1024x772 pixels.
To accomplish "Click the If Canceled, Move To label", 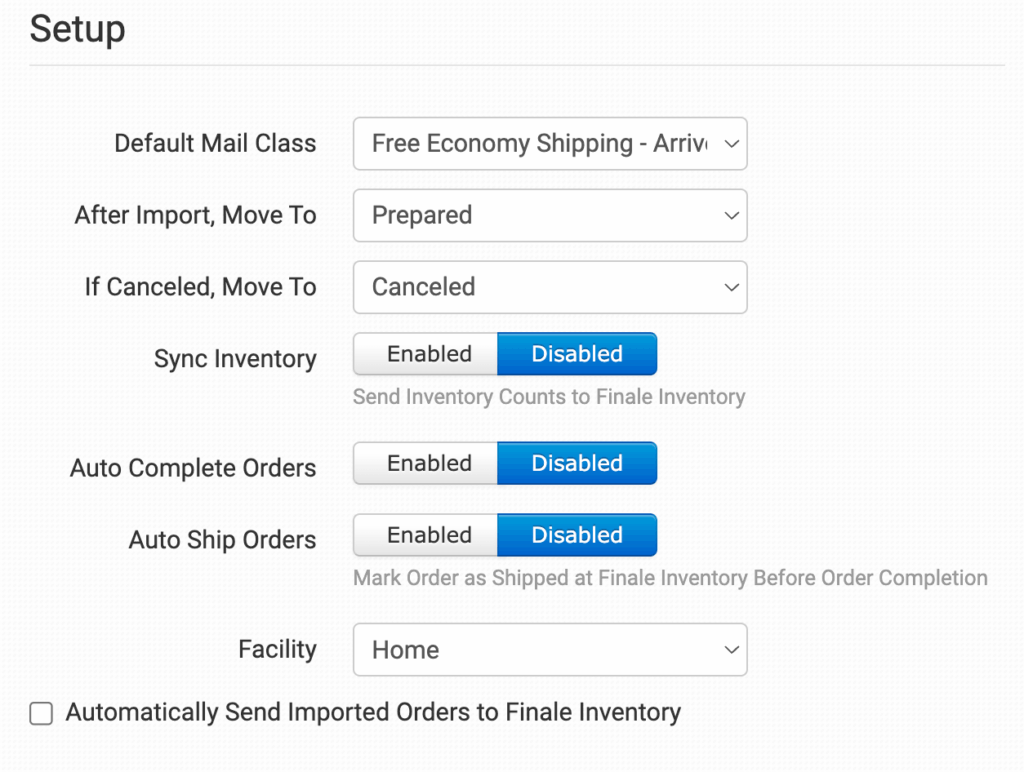I will click(200, 287).
